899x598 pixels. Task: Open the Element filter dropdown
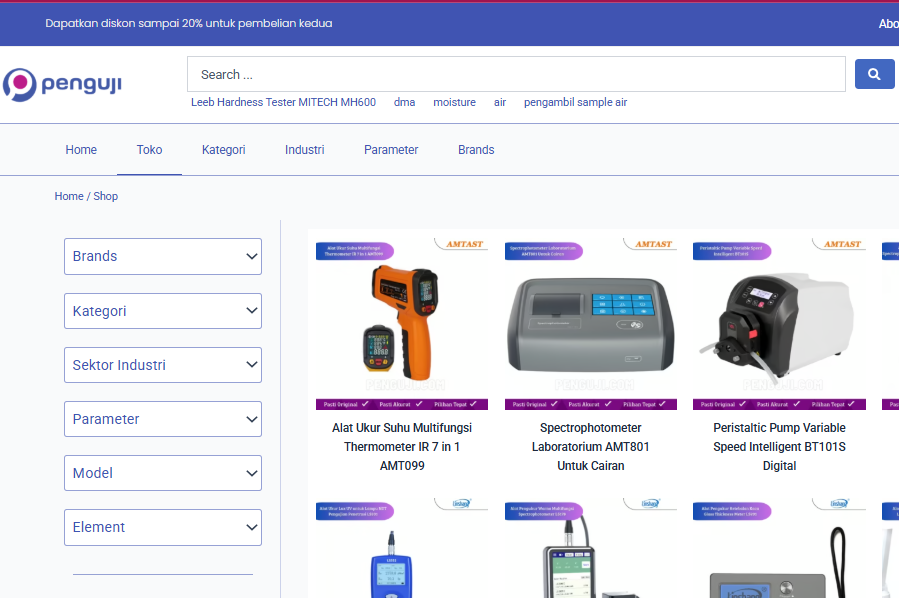pos(163,527)
